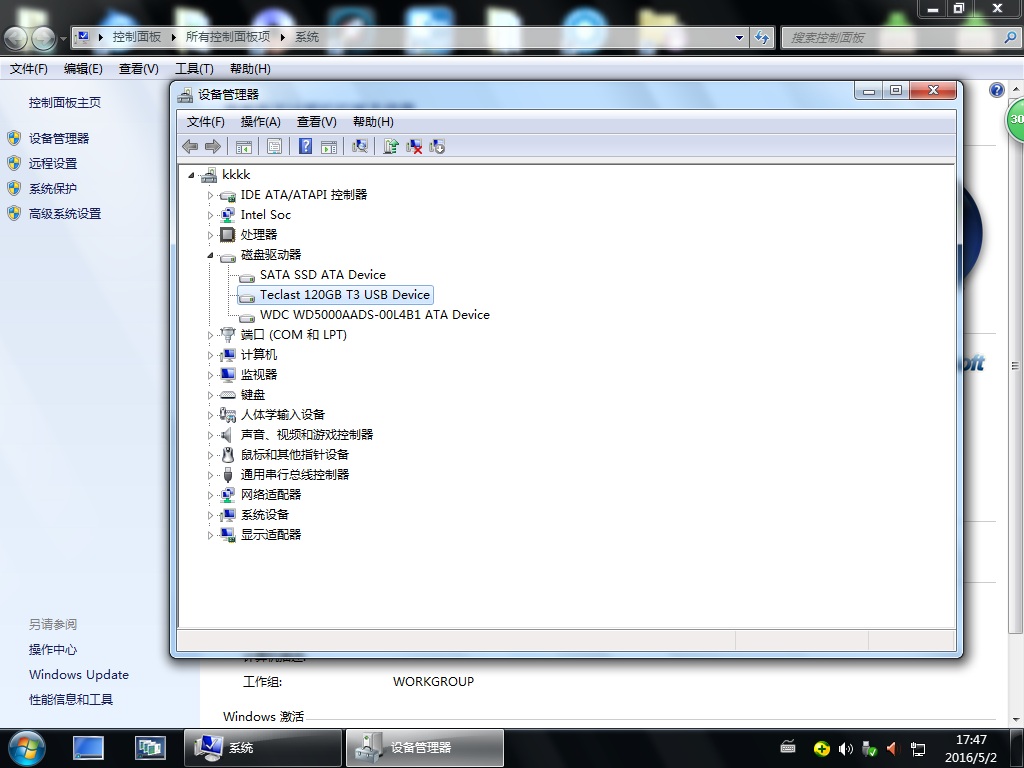Expand the 计算机 node
The height and width of the screenshot is (768, 1024).
(210, 355)
